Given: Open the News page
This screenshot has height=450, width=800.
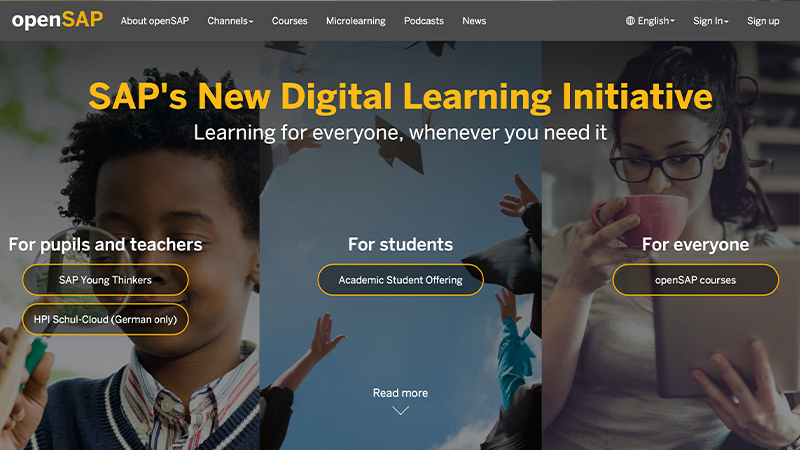Looking at the screenshot, I should pyautogui.click(x=474, y=21).
